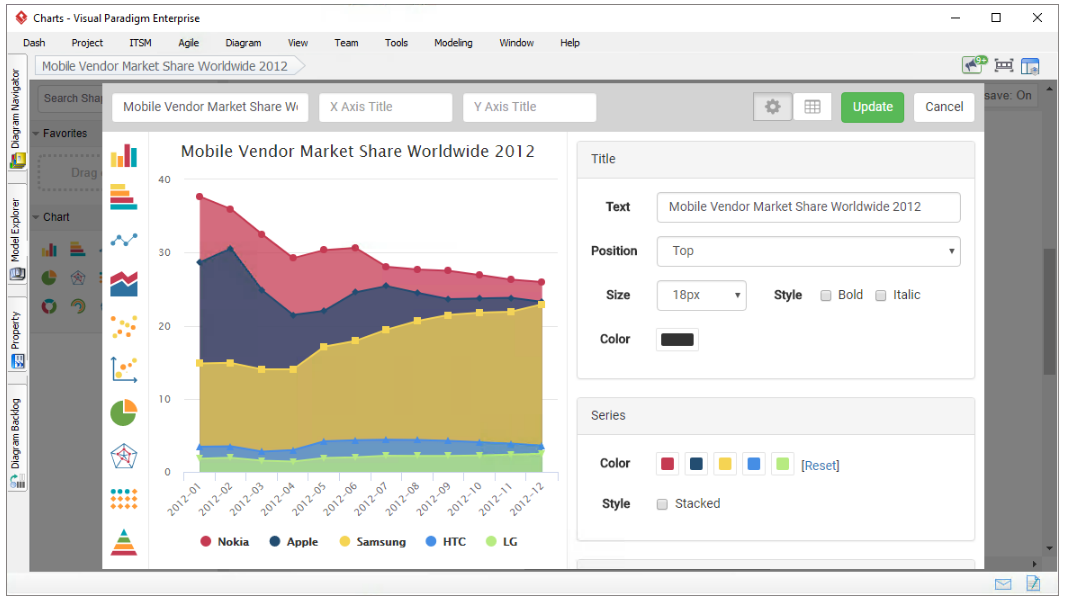Switch to the data table view icon
This screenshot has height=605, width=1066.
pos(812,107)
